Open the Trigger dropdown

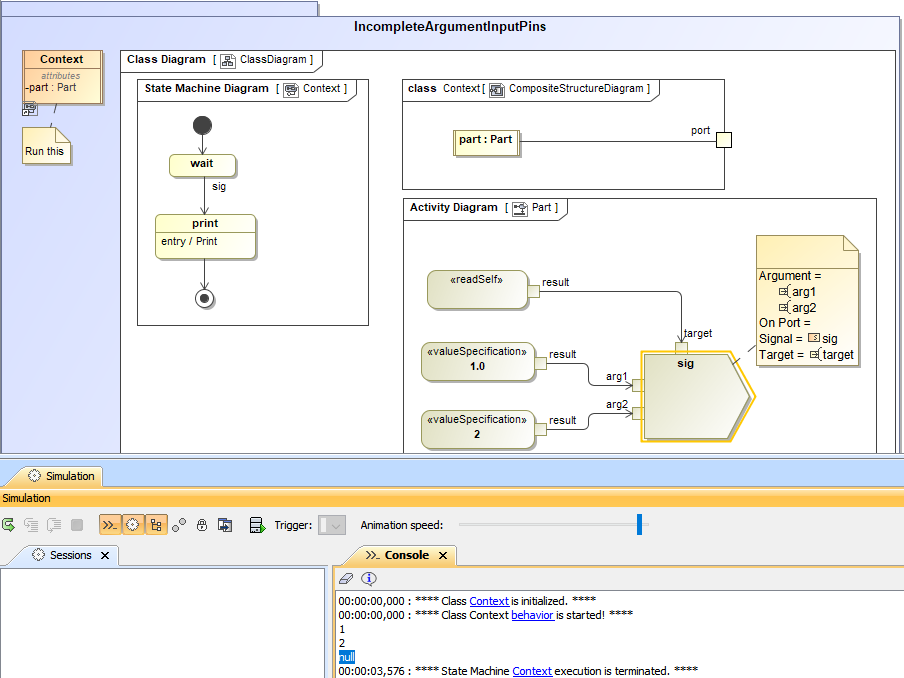click(332, 525)
